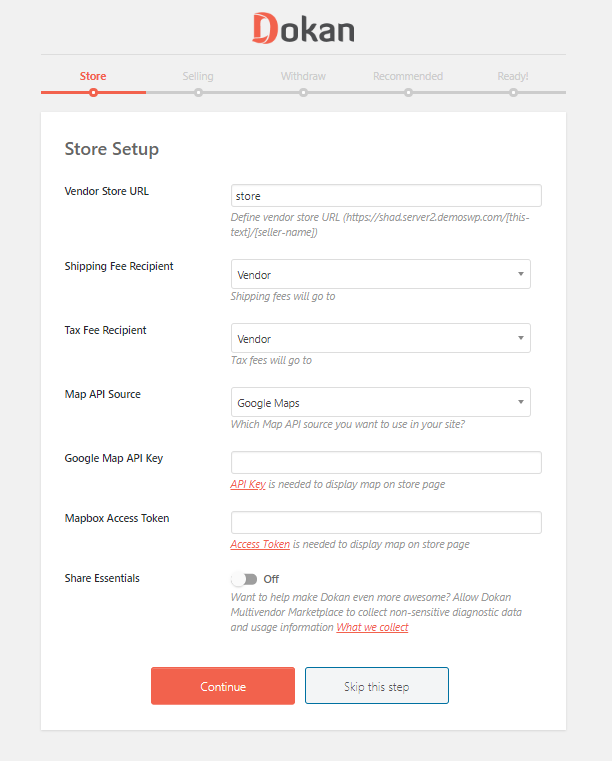Go to the Selling step tab

[x=198, y=76]
